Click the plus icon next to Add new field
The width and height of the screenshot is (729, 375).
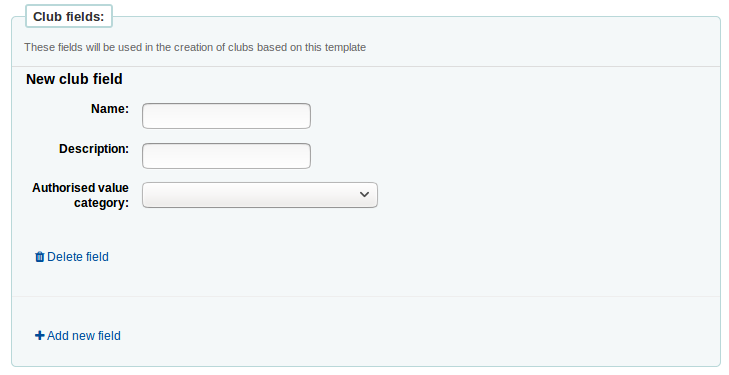tap(40, 336)
